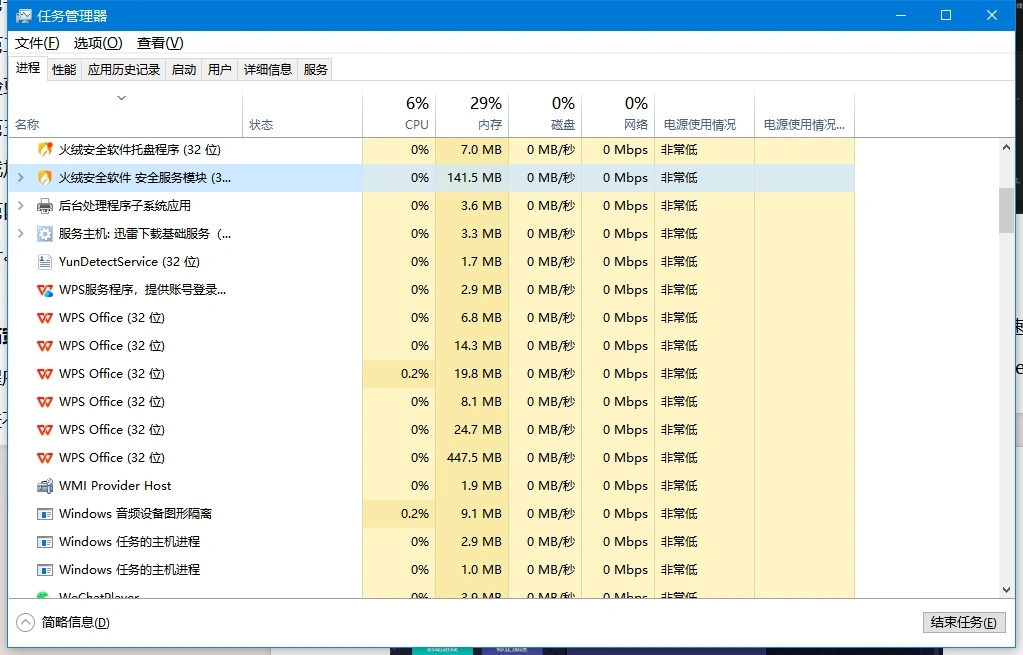
Task: Click the 名称 column sort arrow
Action: pyautogui.click(x=122, y=99)
